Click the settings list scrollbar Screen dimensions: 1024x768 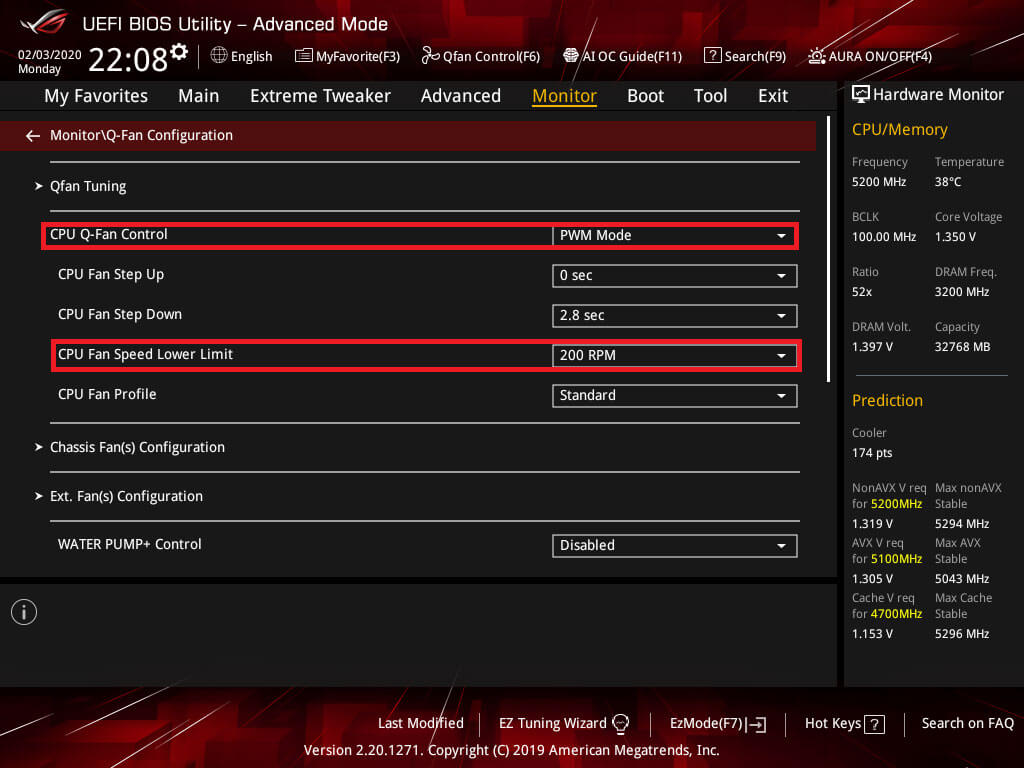(828, 249)
